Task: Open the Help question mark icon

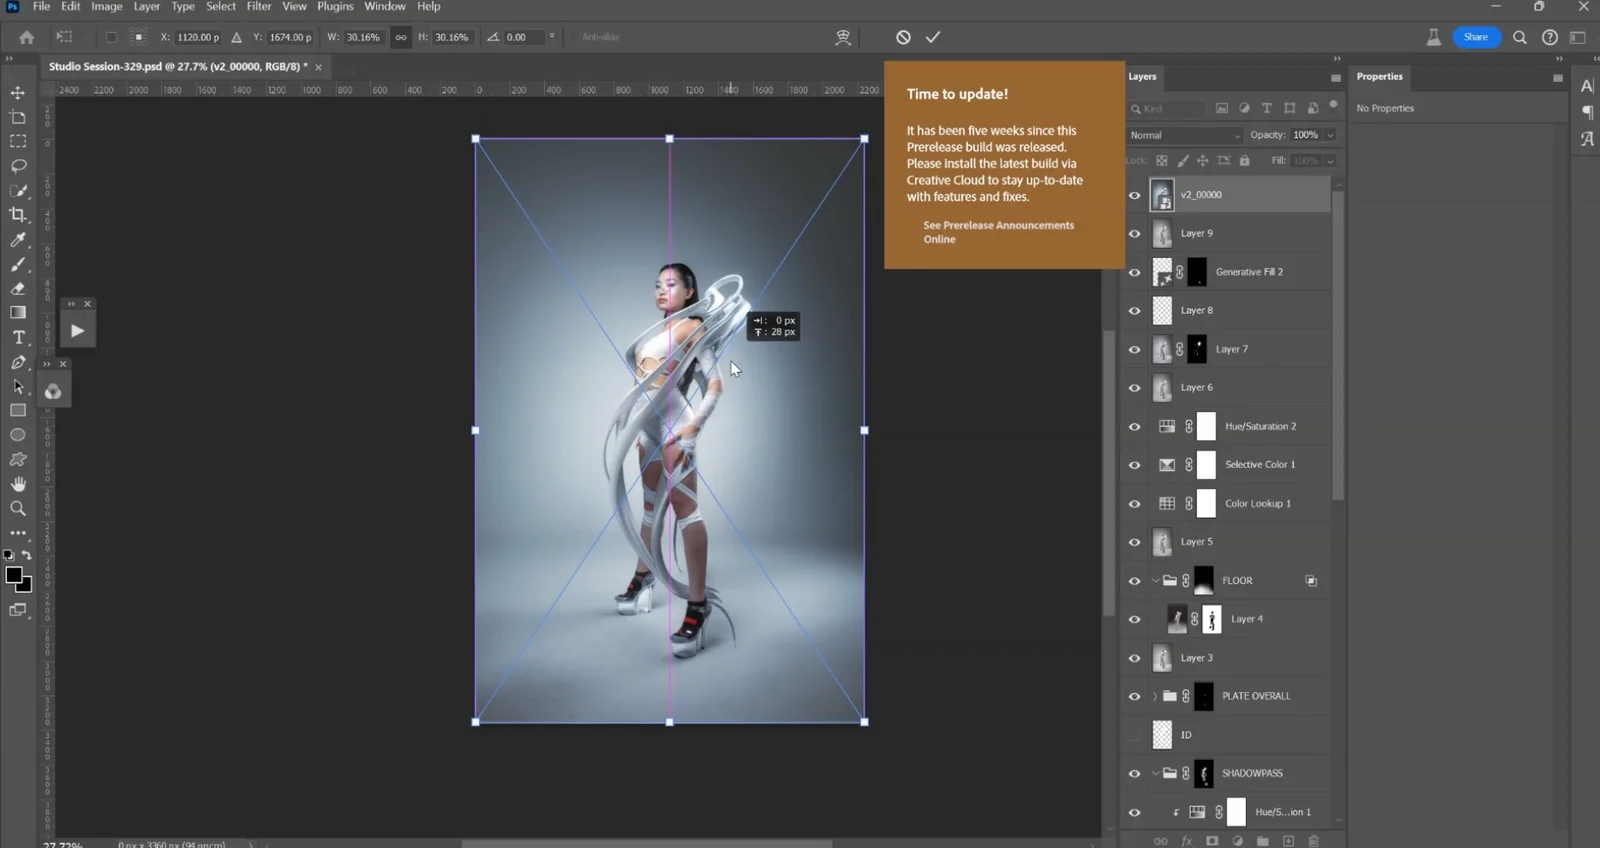Action: [x=1550, y=37]
